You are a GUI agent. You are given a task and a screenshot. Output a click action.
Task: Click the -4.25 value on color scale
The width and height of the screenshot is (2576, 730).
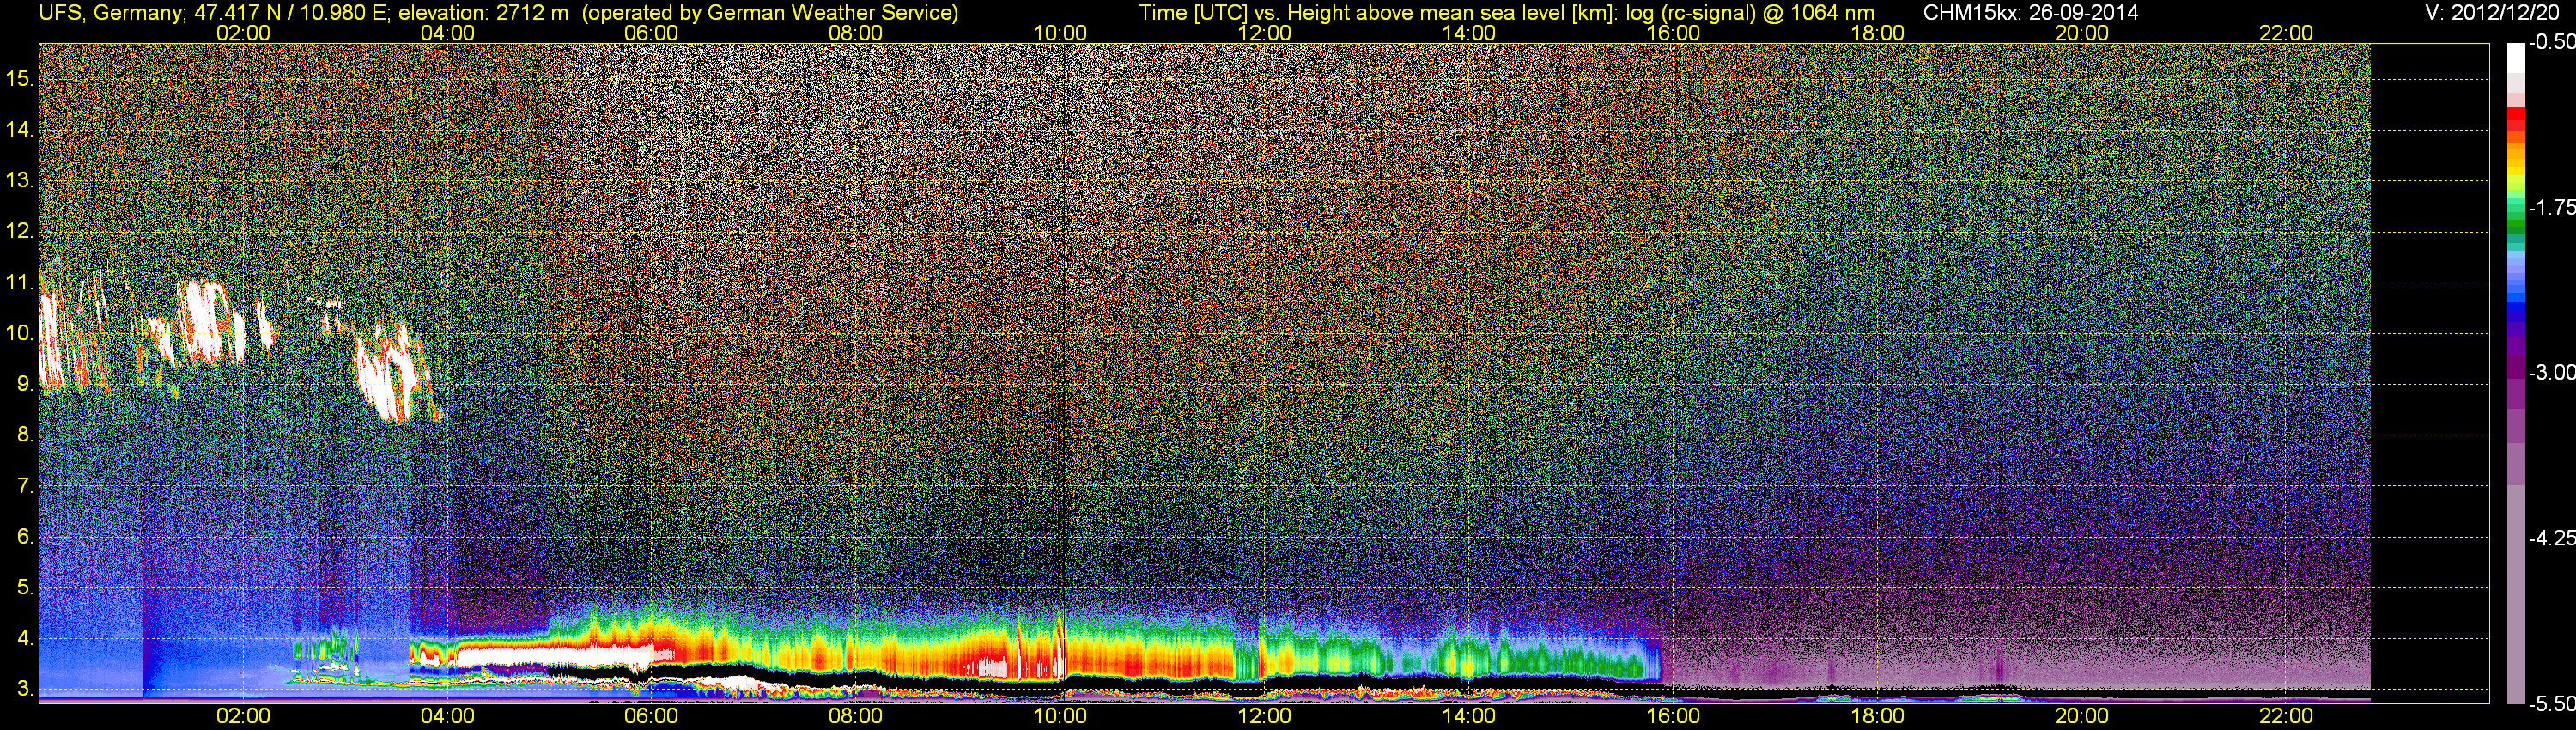[x=2552, y=538]
